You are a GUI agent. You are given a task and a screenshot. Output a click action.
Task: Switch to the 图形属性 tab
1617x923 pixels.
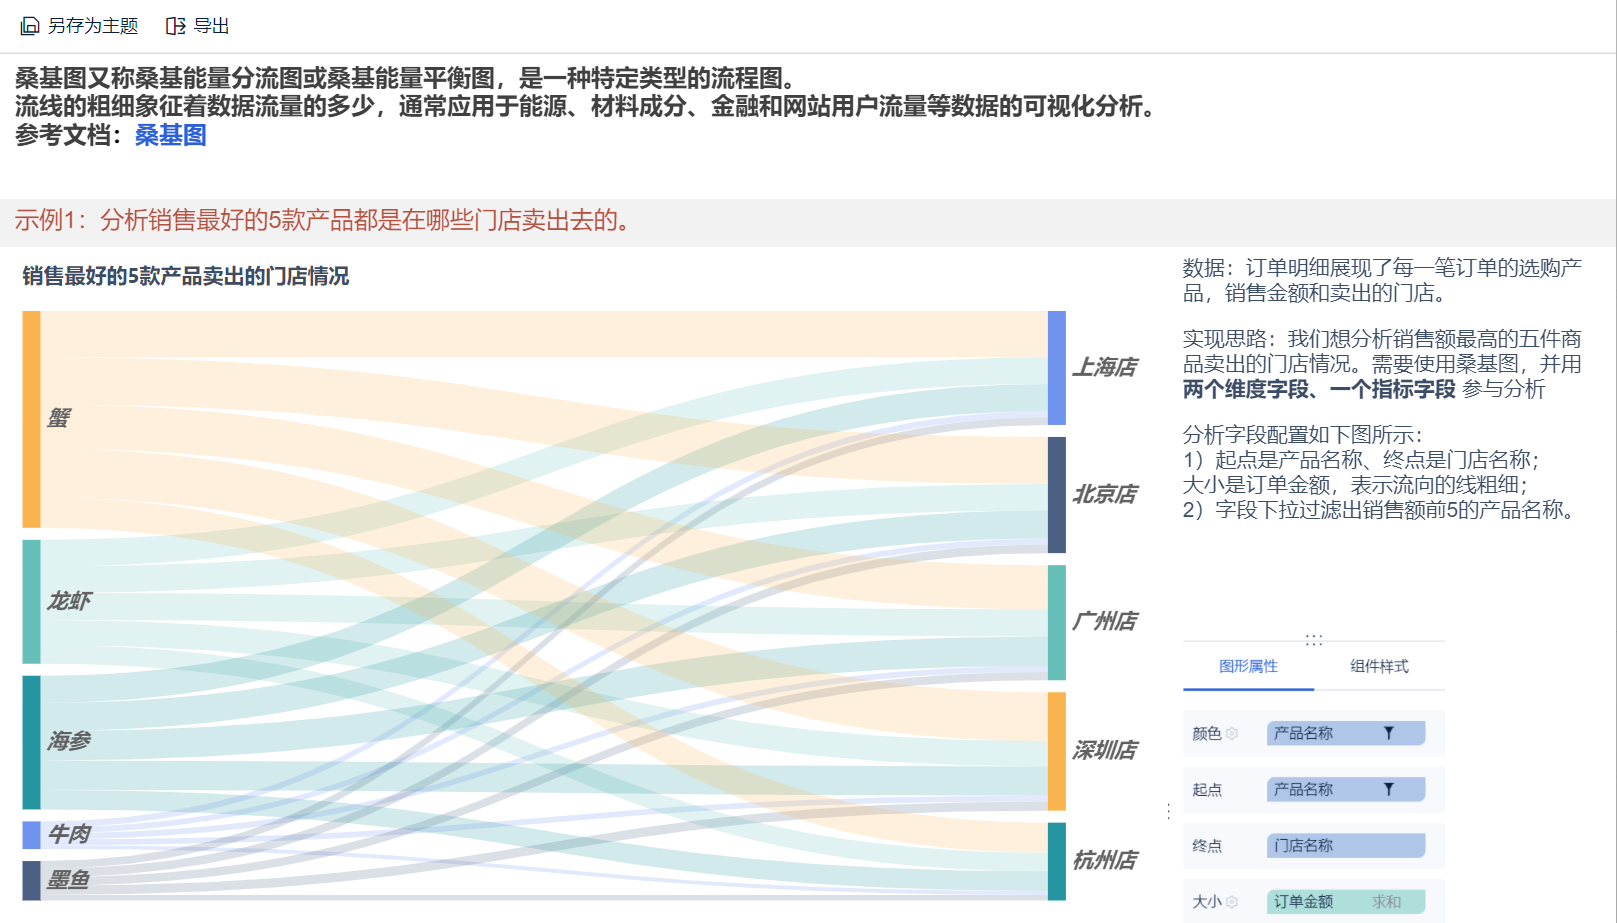(x=1248, y=666)
